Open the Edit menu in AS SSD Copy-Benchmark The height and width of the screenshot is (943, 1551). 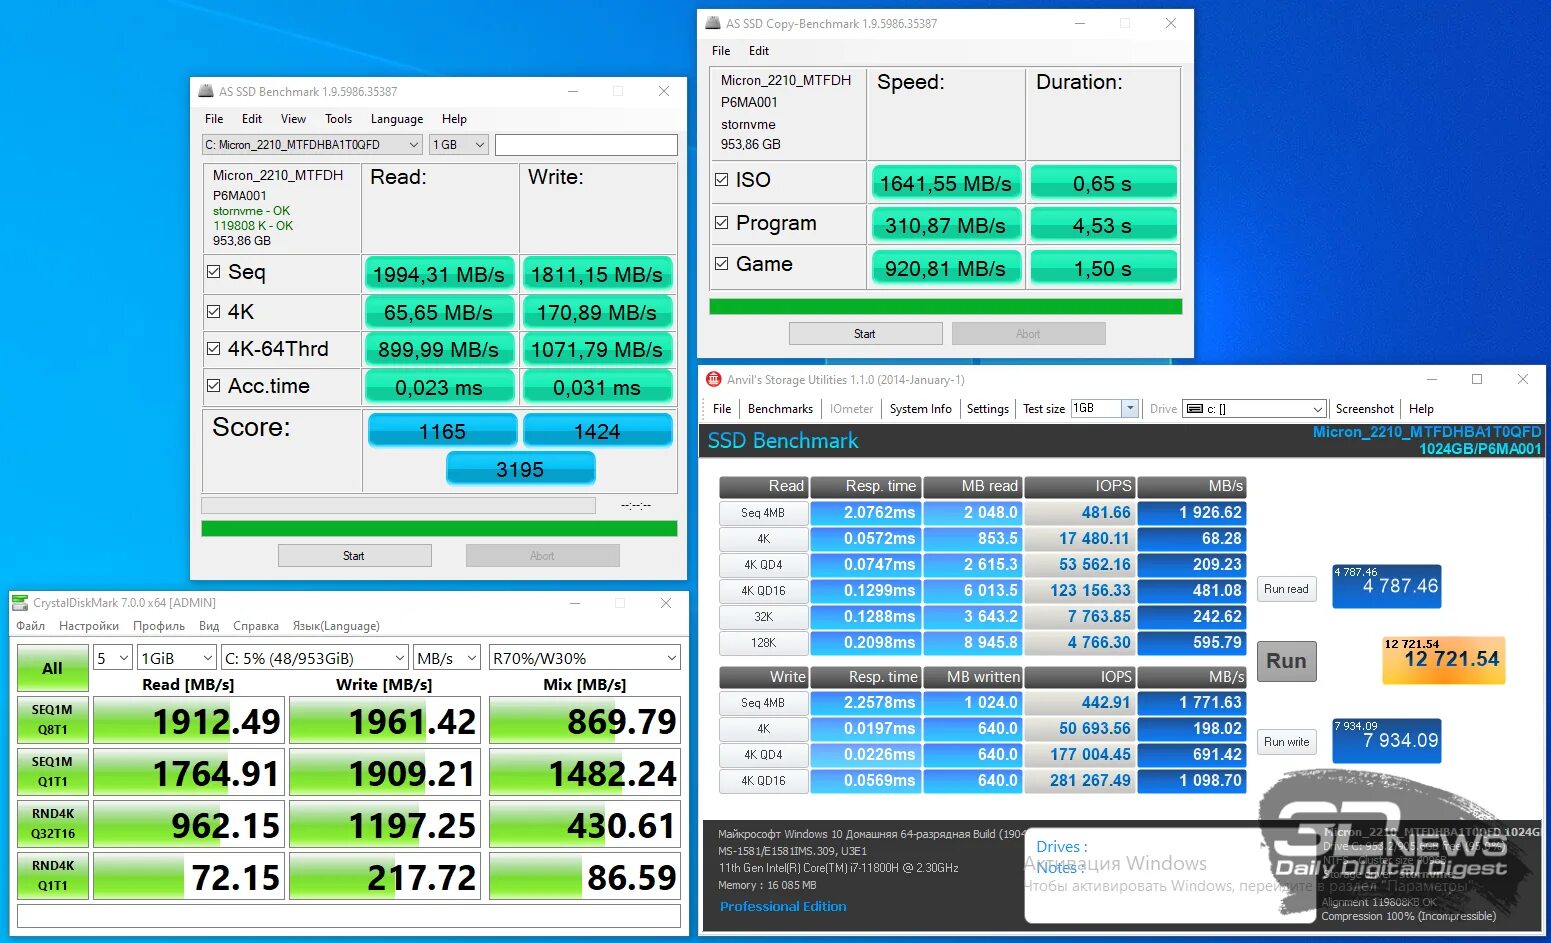pyautogui.click(x=759, y=50)
